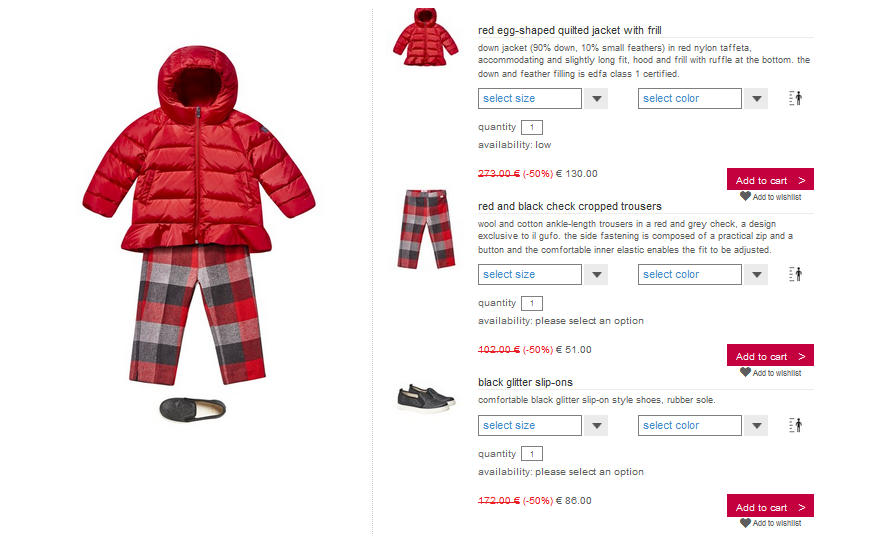Open the plaid trousers thumbnail image
Image resolution: width=881 pixels, height=543 pixels.
426,229
